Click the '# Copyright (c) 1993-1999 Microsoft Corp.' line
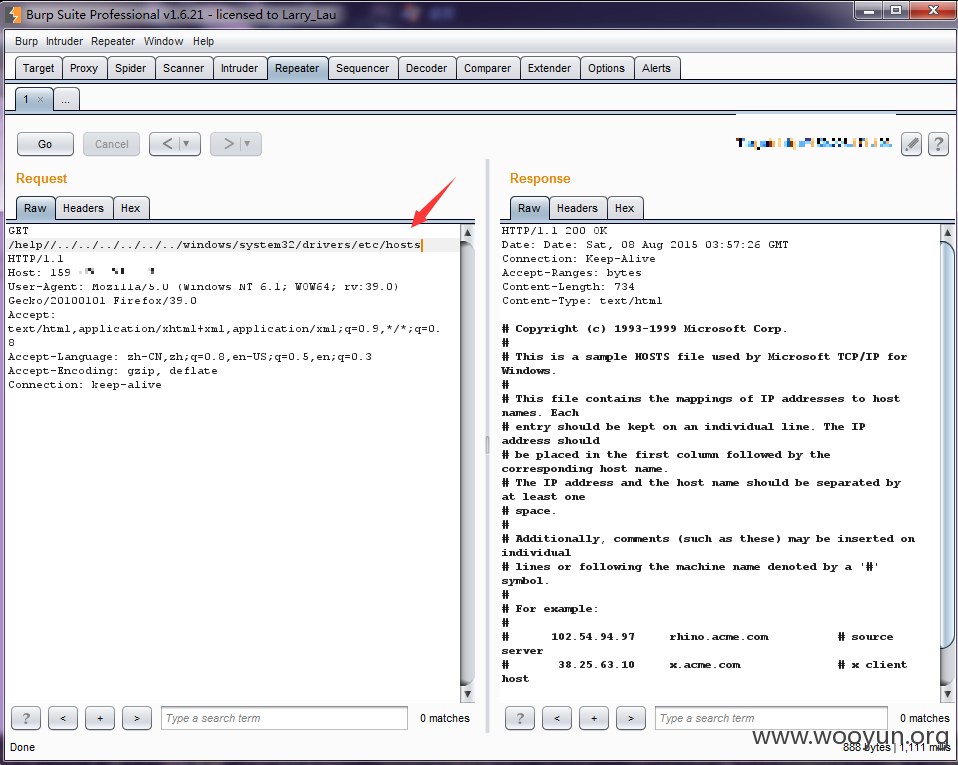This screenshot has height=765, width=958. click(645, 329)
